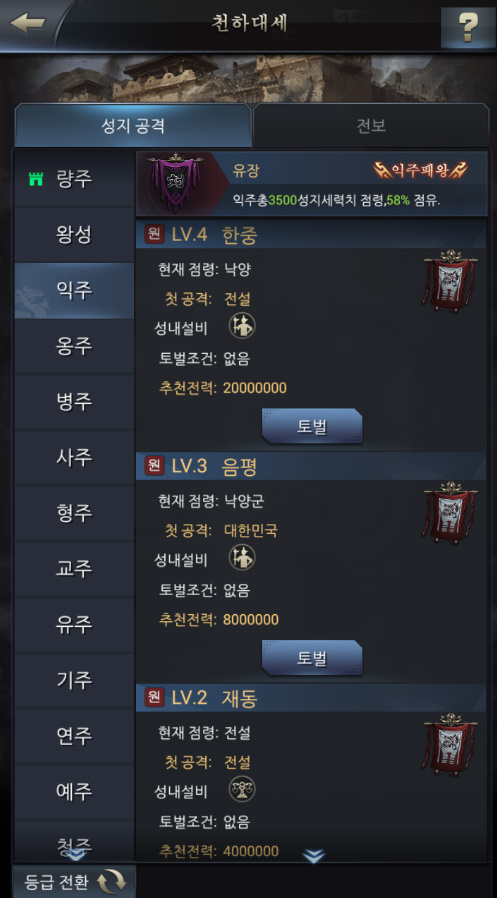
Task: Expand the region list with bottom chevron
Action: click(75, 855)
